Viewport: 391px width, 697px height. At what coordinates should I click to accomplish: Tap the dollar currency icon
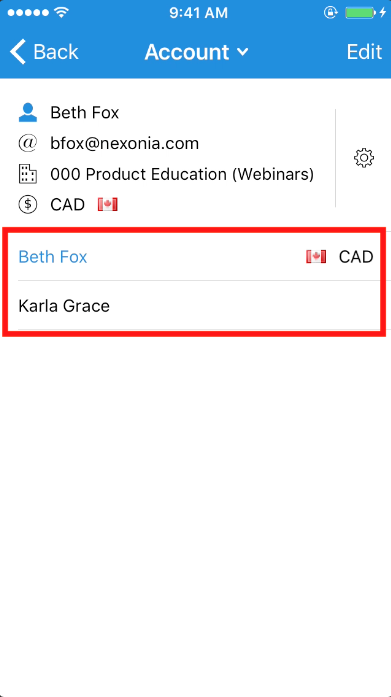point(28,204)
